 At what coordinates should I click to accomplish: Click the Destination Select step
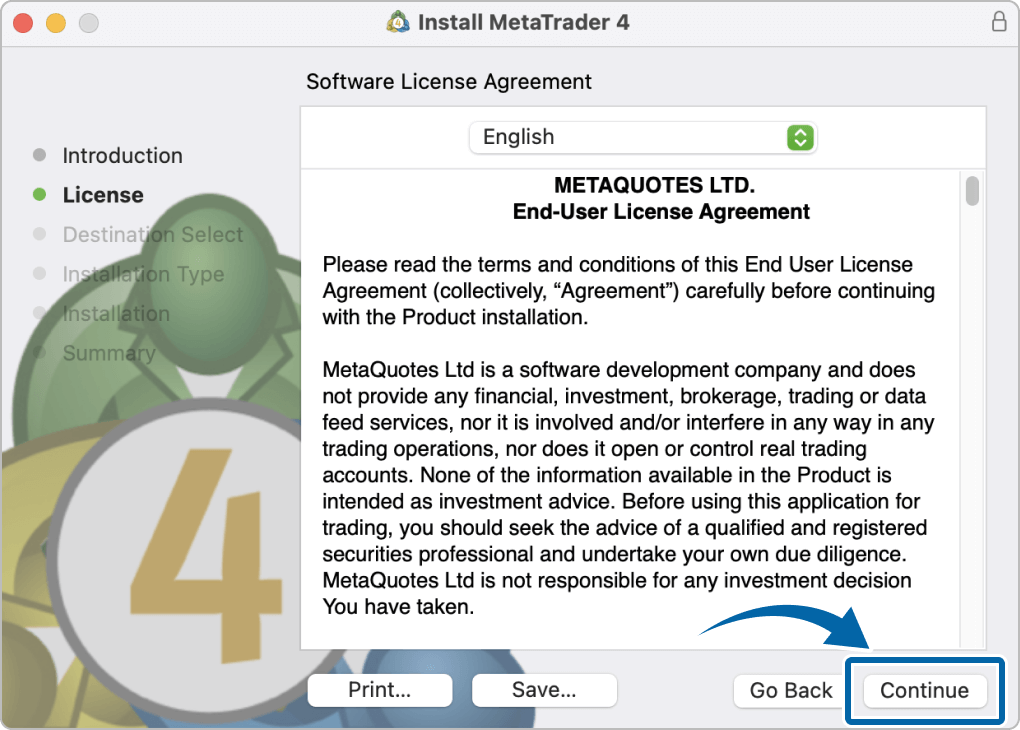(x=153, y=235)
